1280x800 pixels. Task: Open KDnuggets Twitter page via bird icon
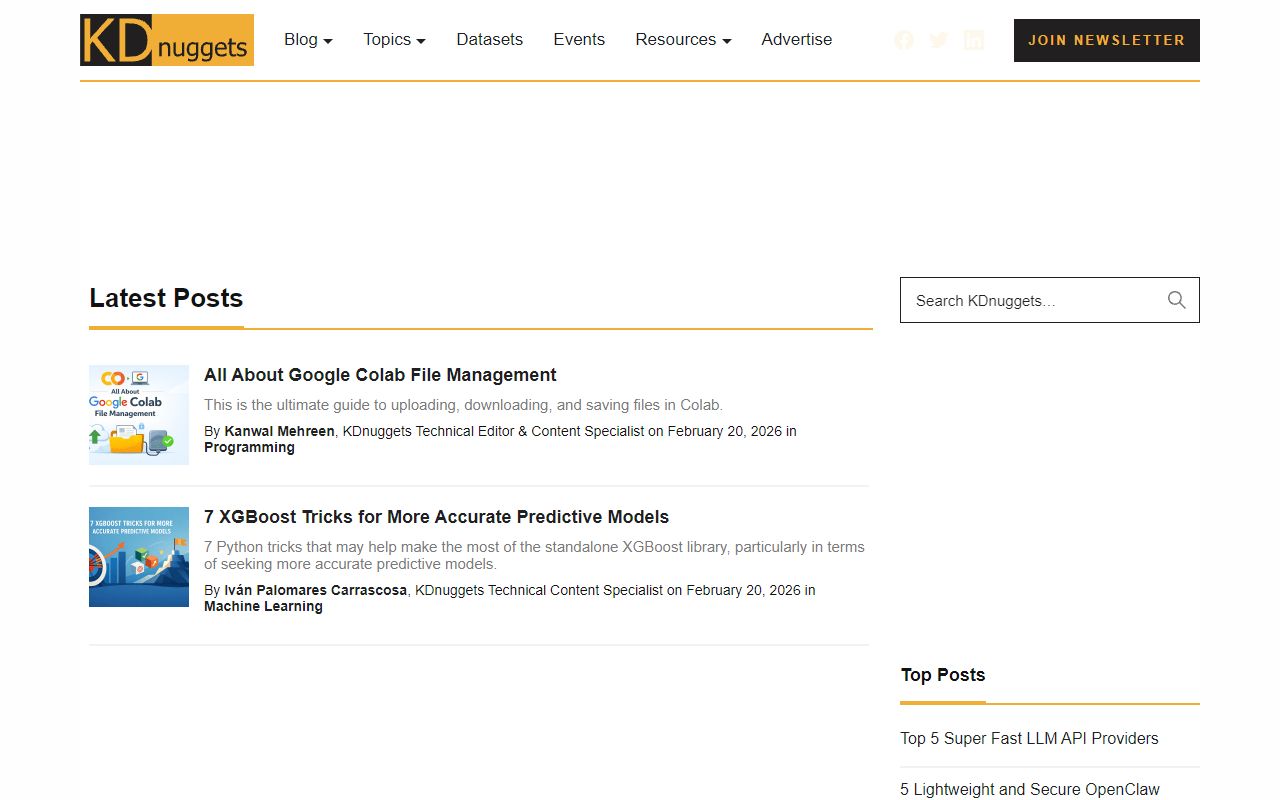938,40
